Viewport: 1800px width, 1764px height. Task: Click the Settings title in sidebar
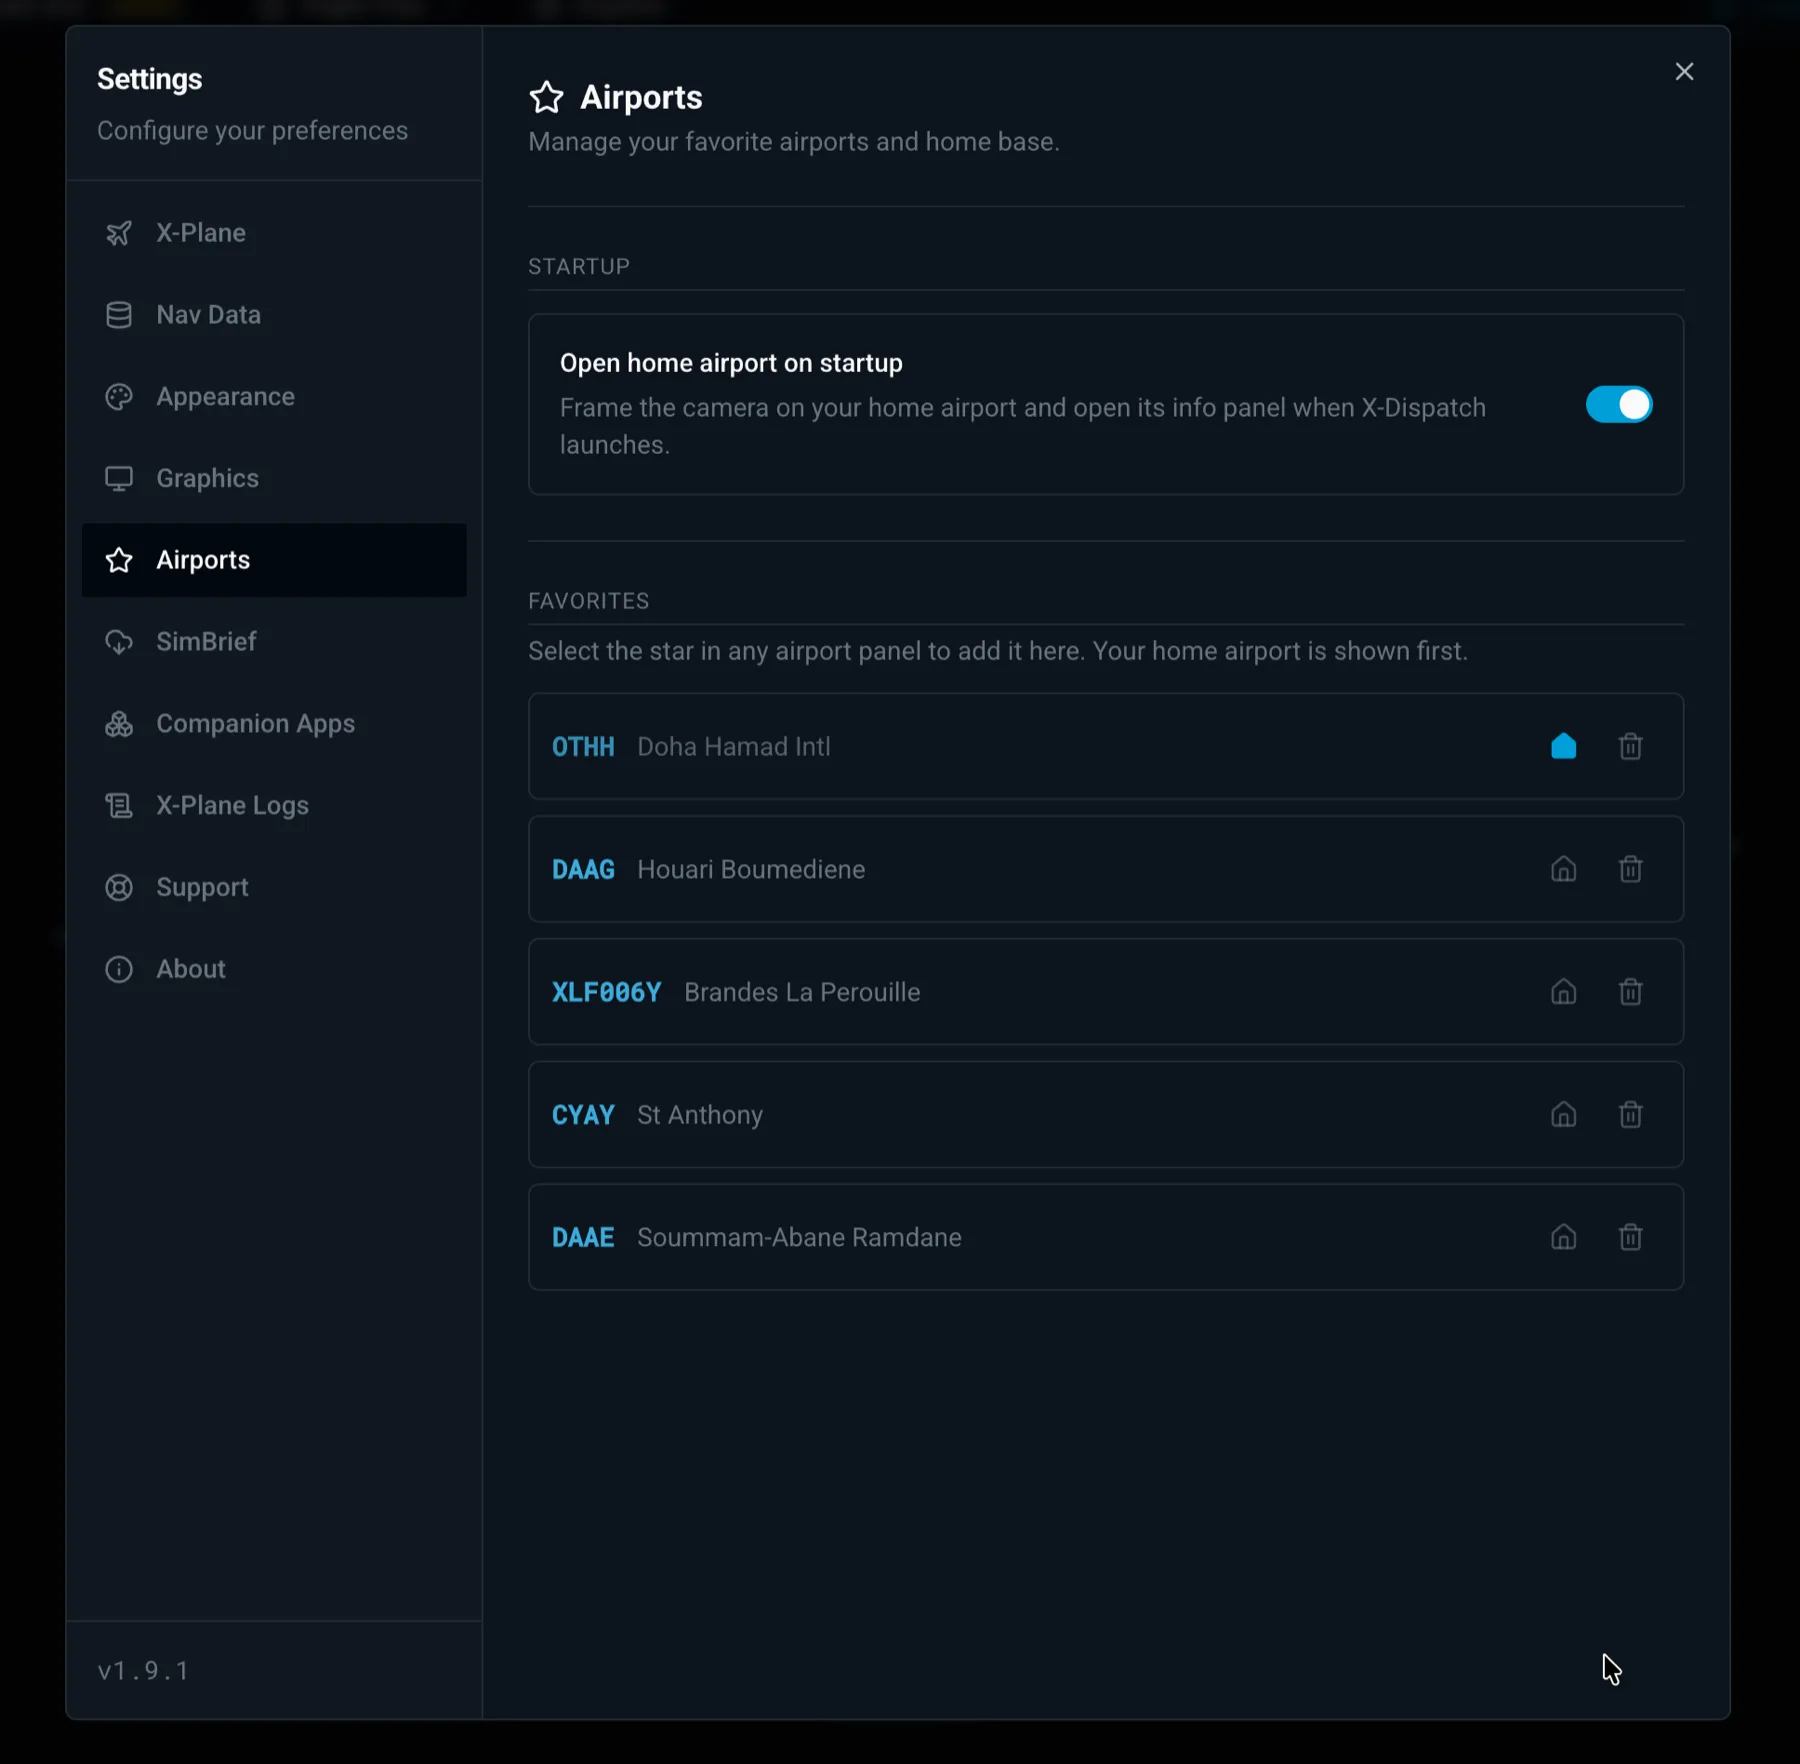[x=149, y=79]
